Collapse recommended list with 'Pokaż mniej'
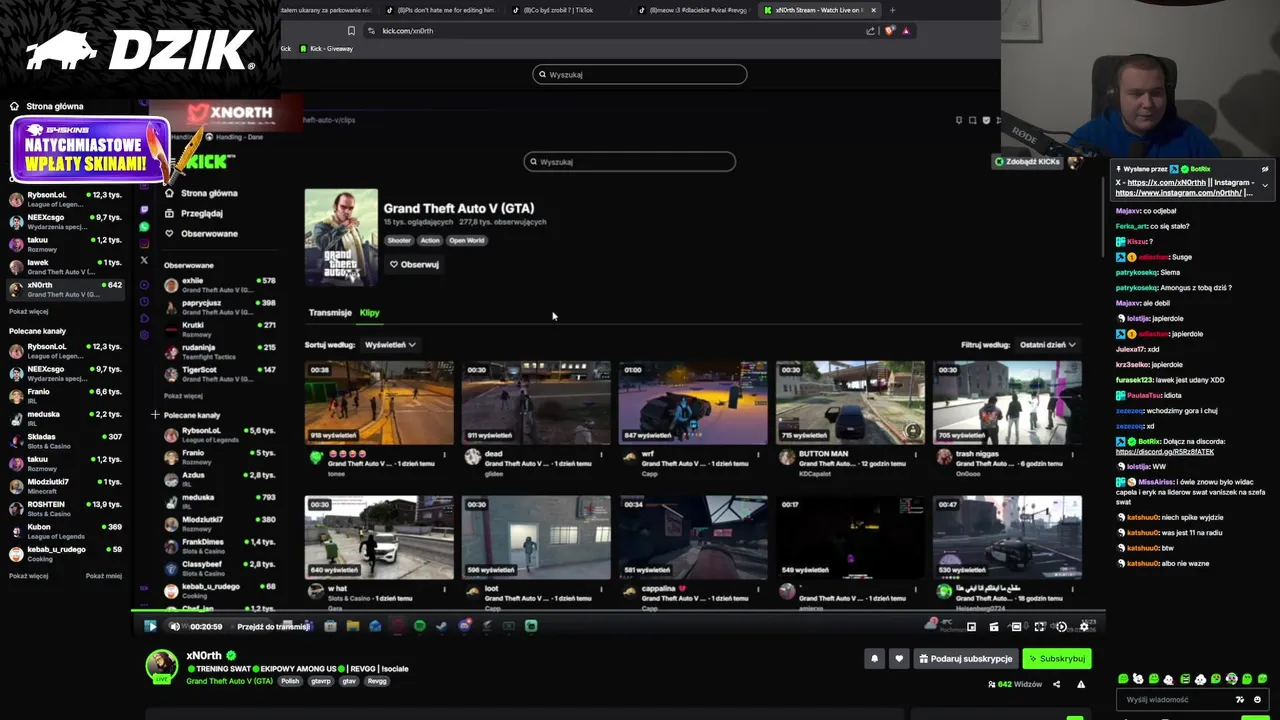Image resolution: width=1280 pixels, height=720 pixels. click(x=103, y=576)
